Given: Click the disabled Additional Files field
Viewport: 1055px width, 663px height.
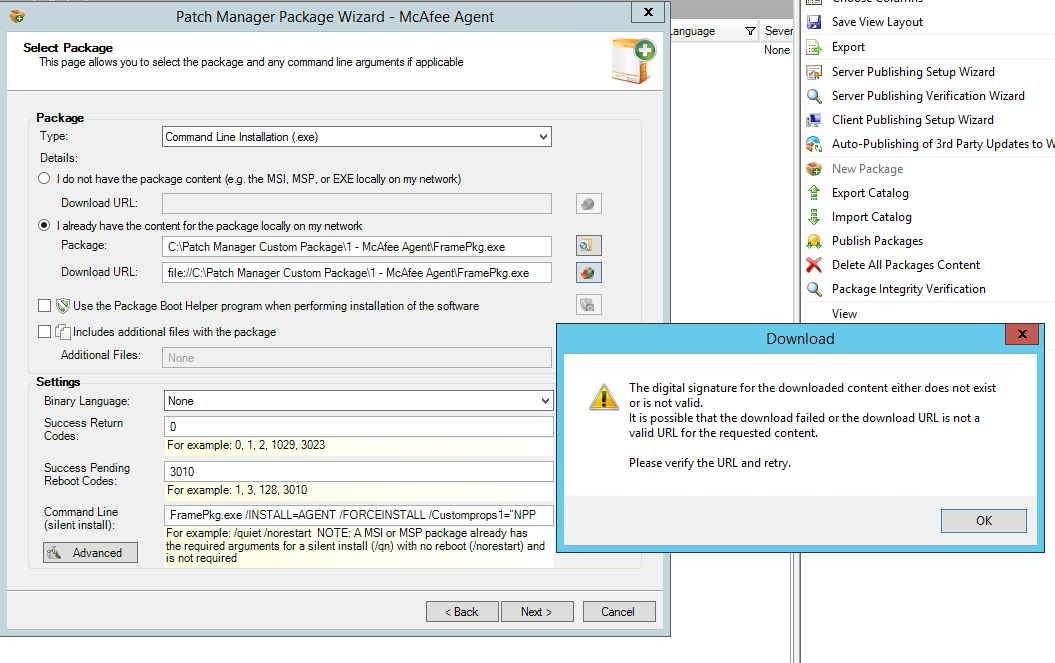Looking at the screenshot, I should pos(357,357).
